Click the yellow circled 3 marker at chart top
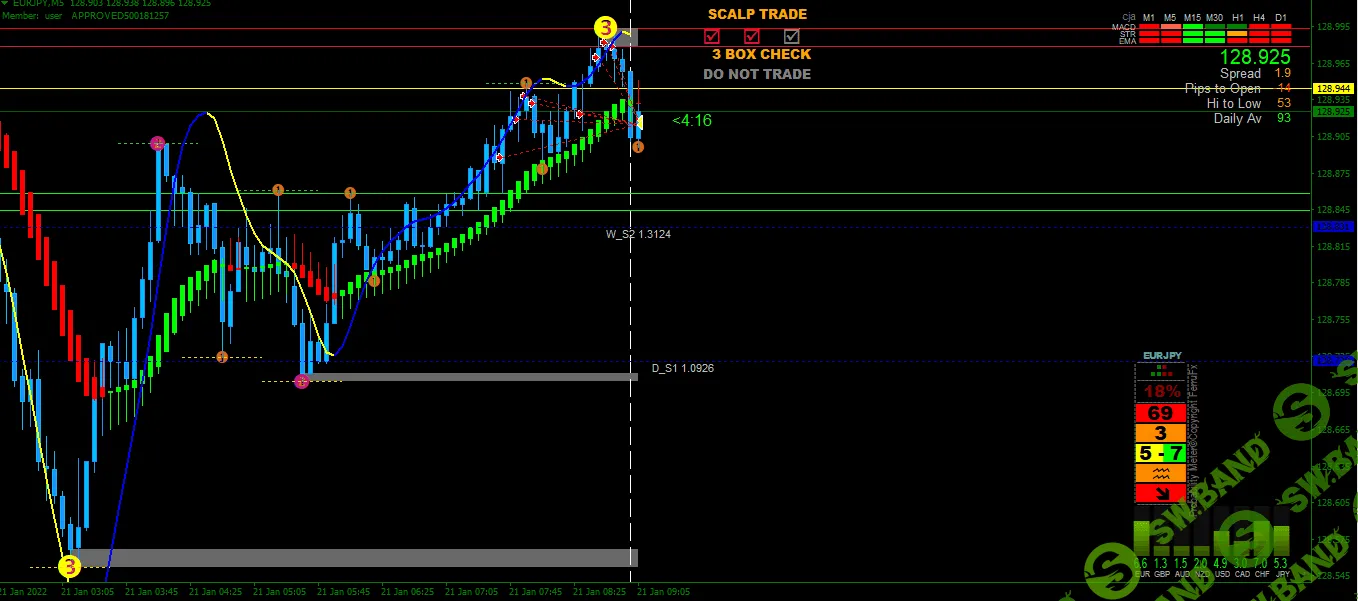This screenshot has width=1358, height=601. pyautogui.click(x=604, y=28)
